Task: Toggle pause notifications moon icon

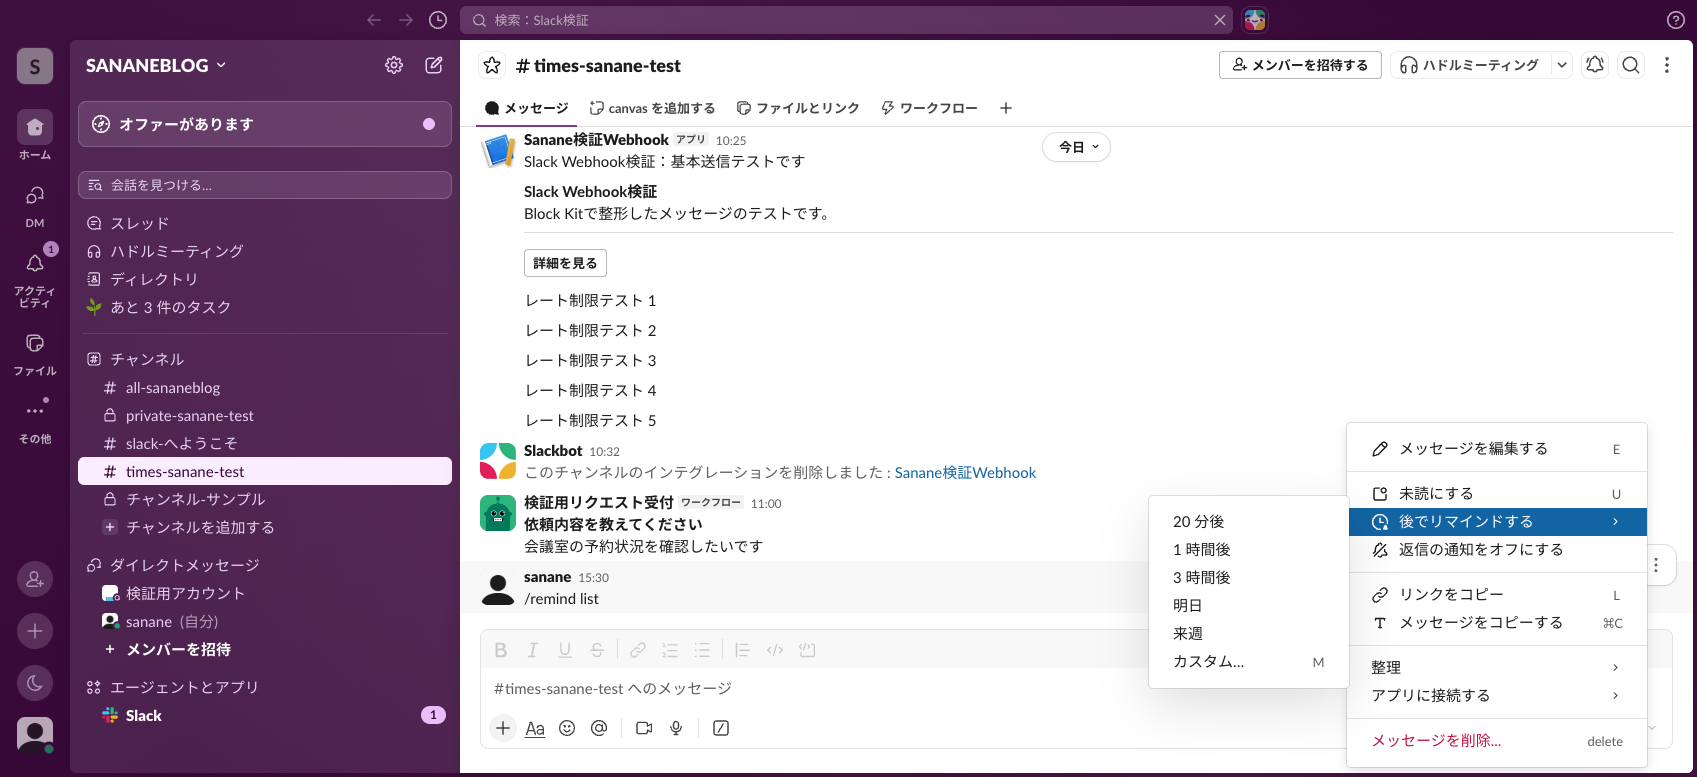Action: pos(35,683)
